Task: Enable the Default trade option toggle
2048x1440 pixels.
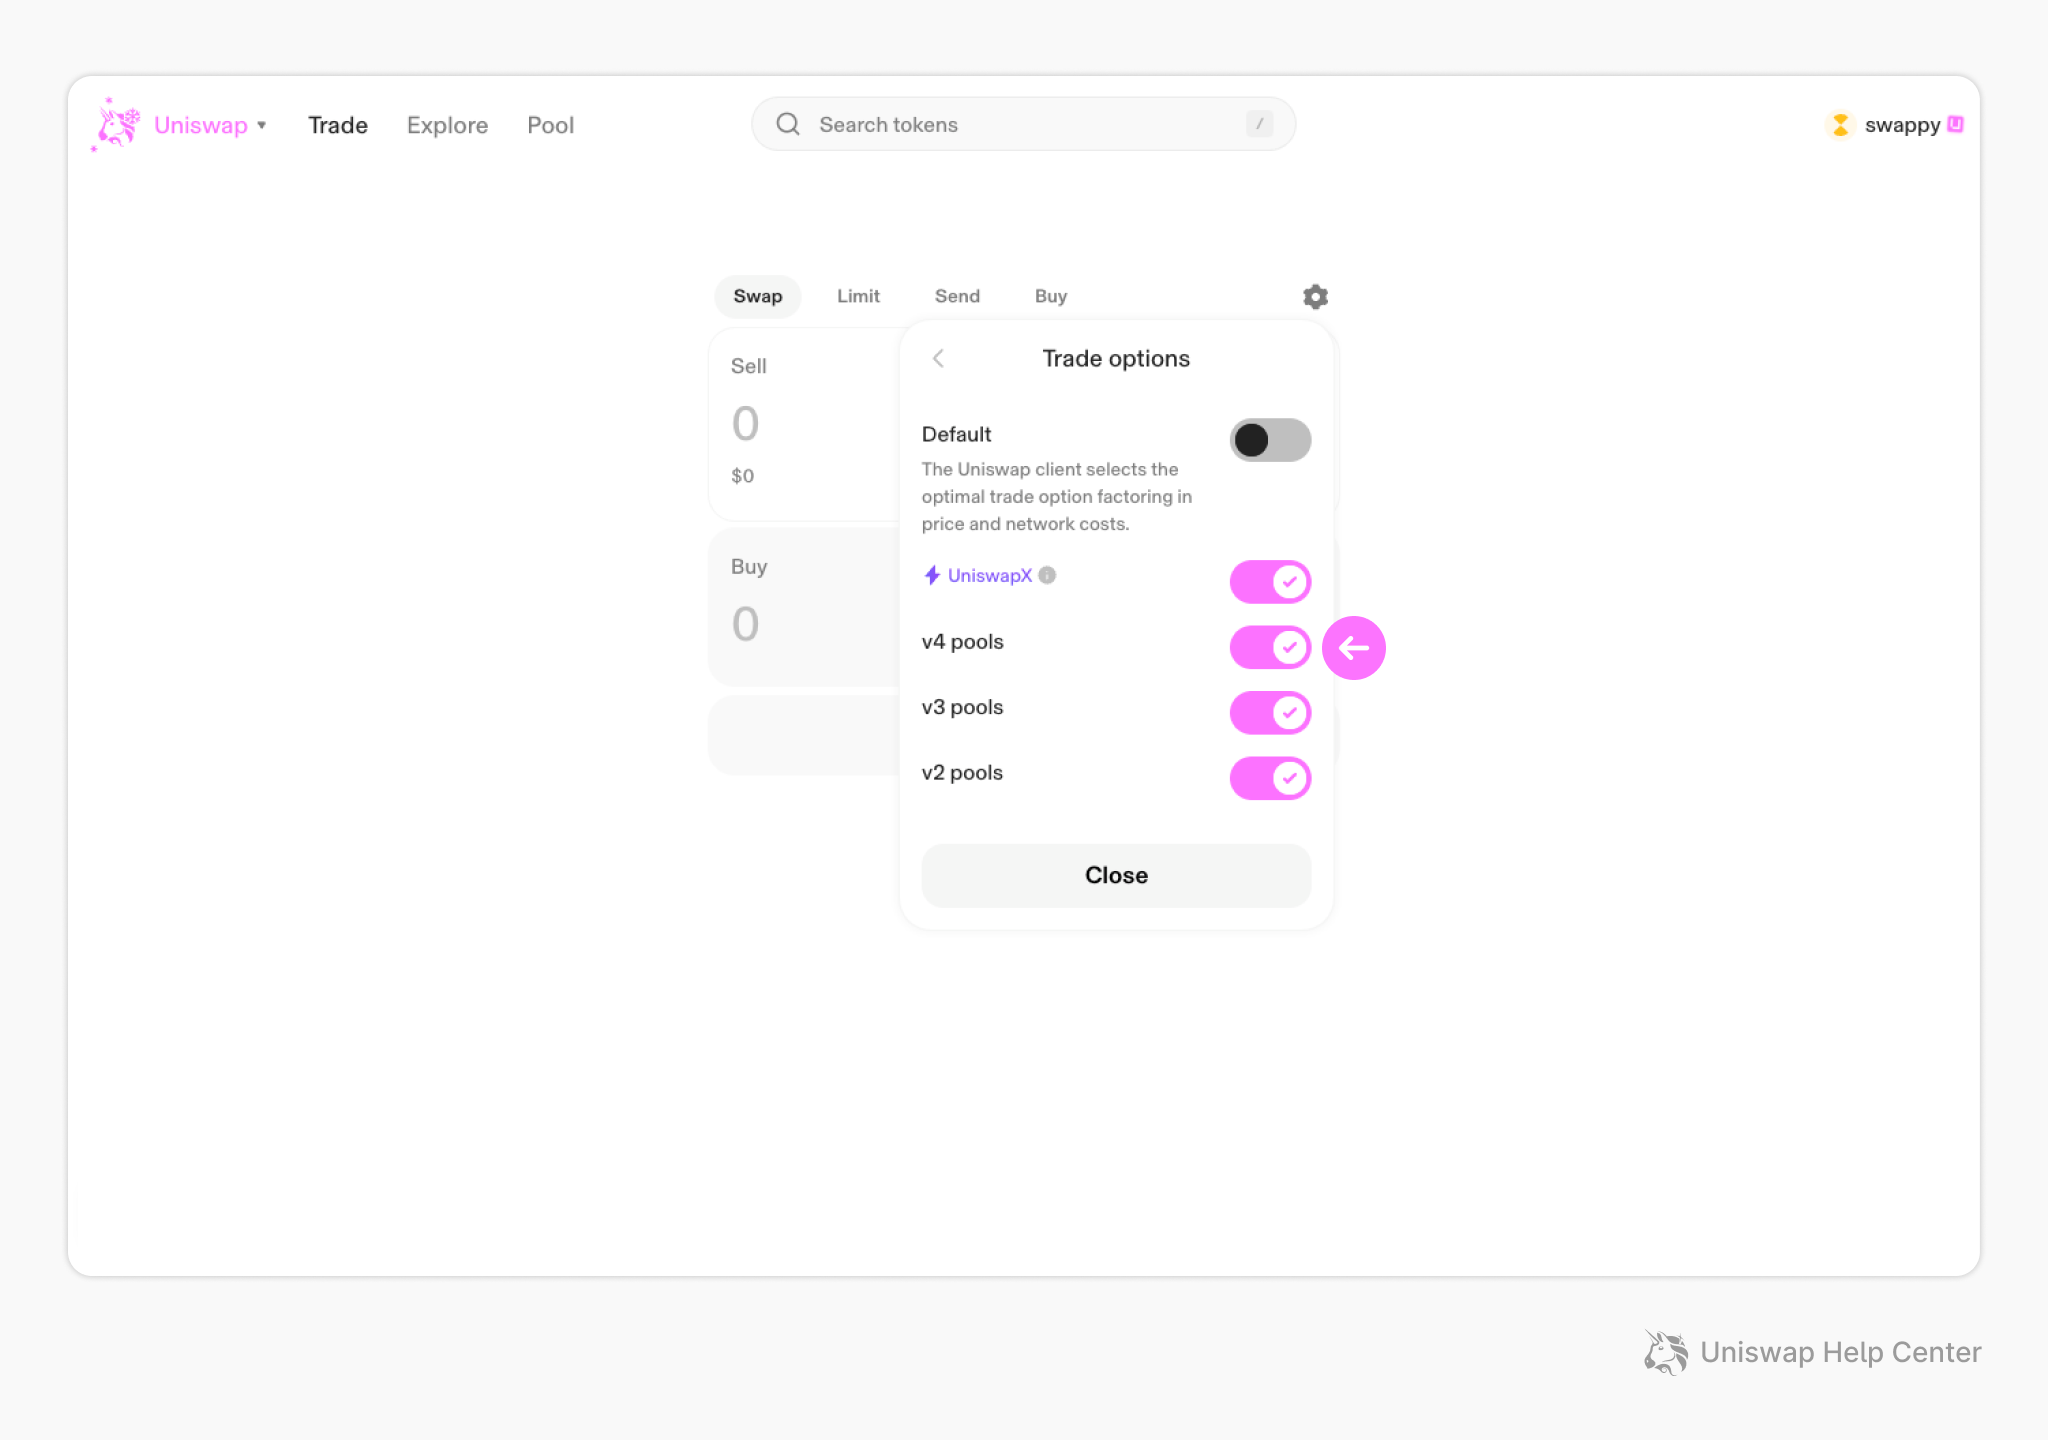Action: (1270, 440)
